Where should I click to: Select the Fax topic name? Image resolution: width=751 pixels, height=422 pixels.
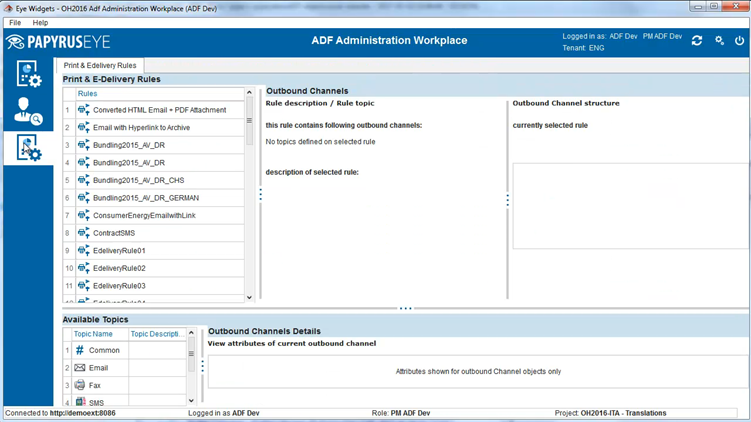(94, 385)
